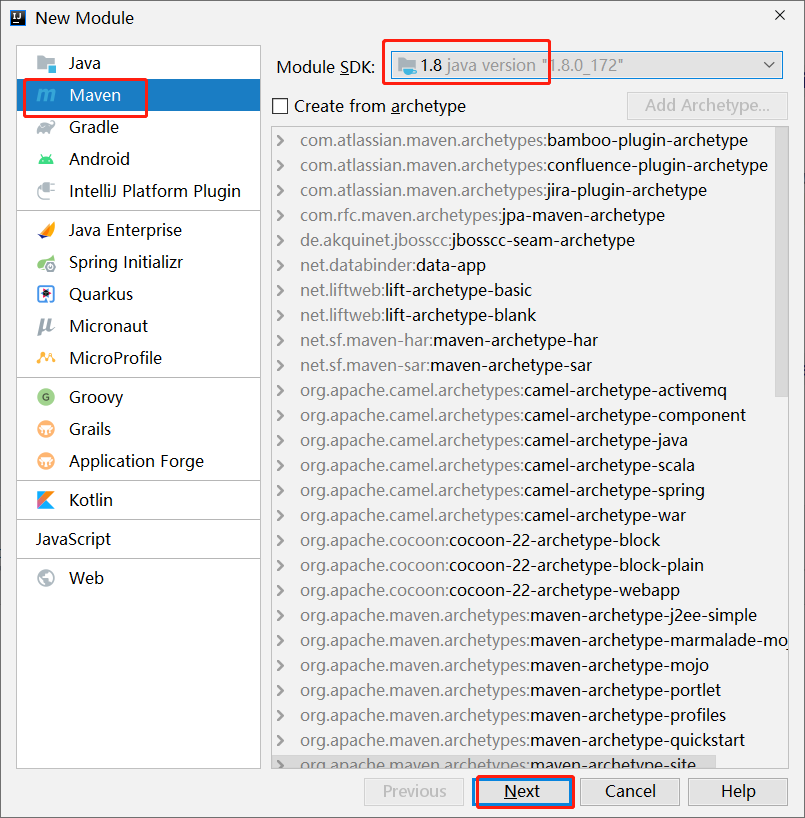Click the Gradle elephant icon

46,127
